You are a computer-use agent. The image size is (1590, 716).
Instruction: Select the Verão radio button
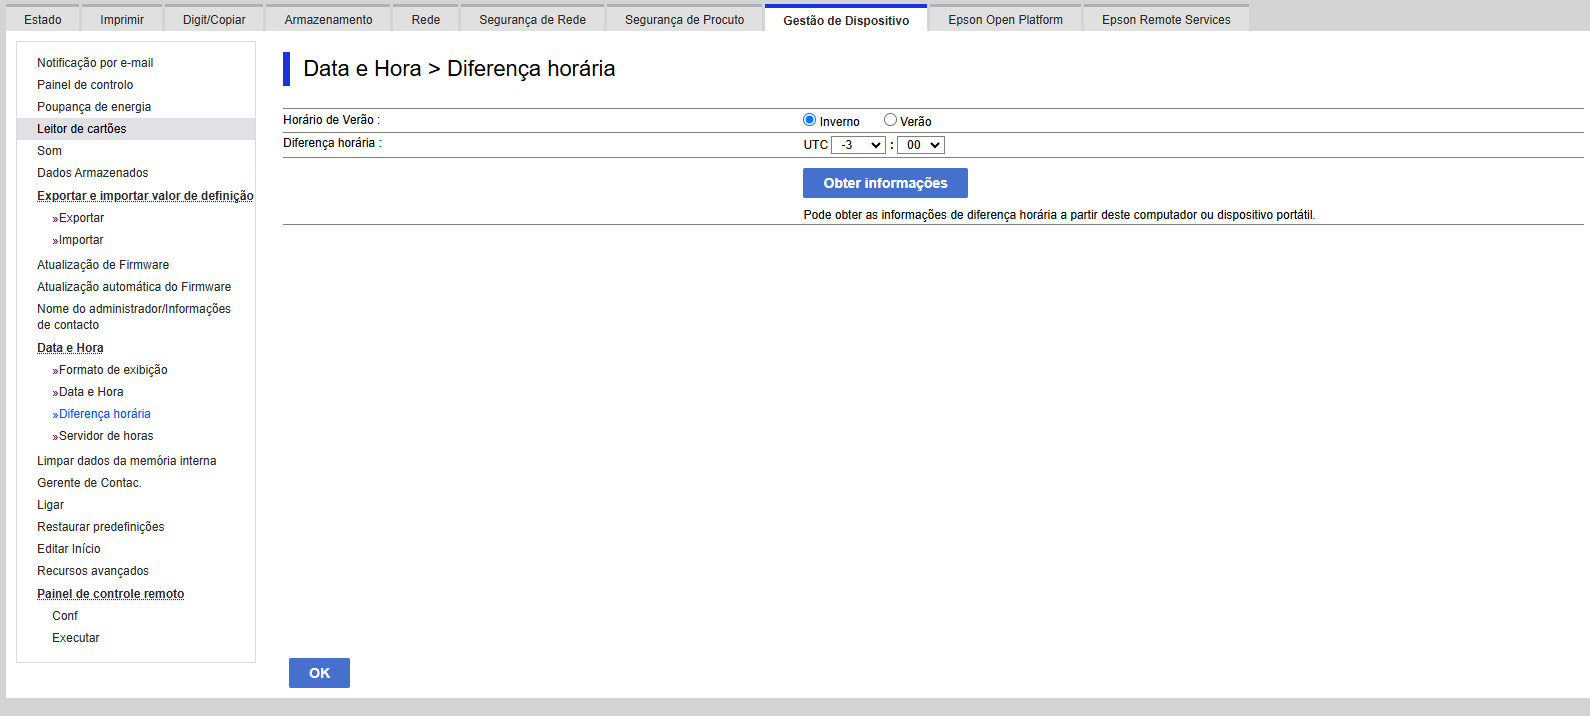click(890, 120)
